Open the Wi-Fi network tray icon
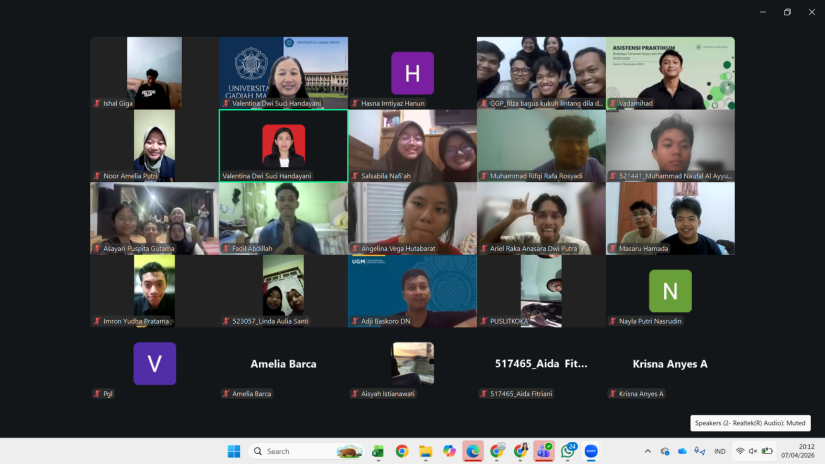This screenshot has height=464, width=825. (x=739, y=451)
